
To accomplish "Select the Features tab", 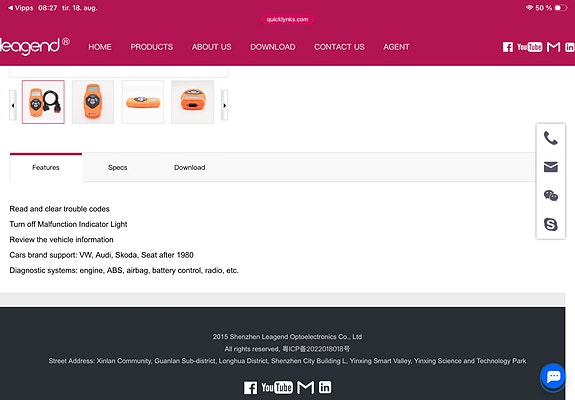I will (46, 168).
